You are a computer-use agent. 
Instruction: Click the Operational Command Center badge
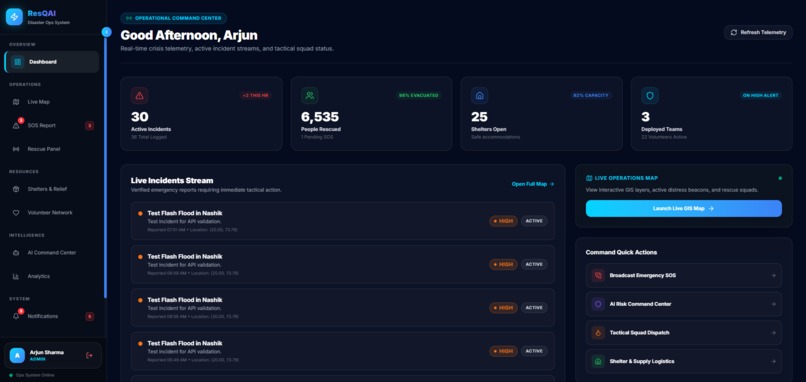(174, 18)
